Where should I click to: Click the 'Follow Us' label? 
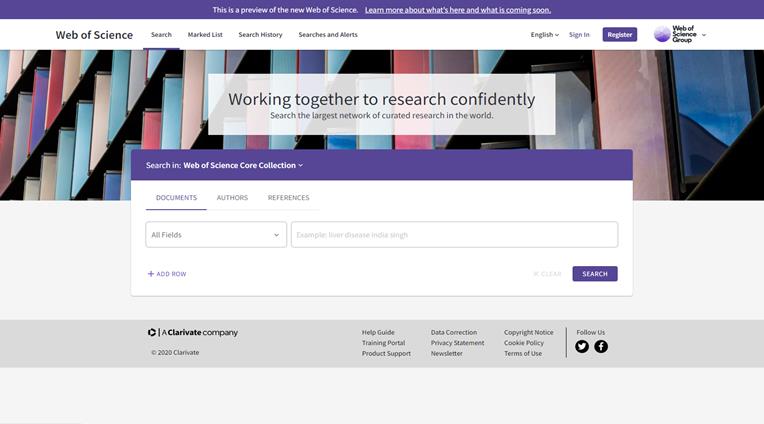point(591,332)
